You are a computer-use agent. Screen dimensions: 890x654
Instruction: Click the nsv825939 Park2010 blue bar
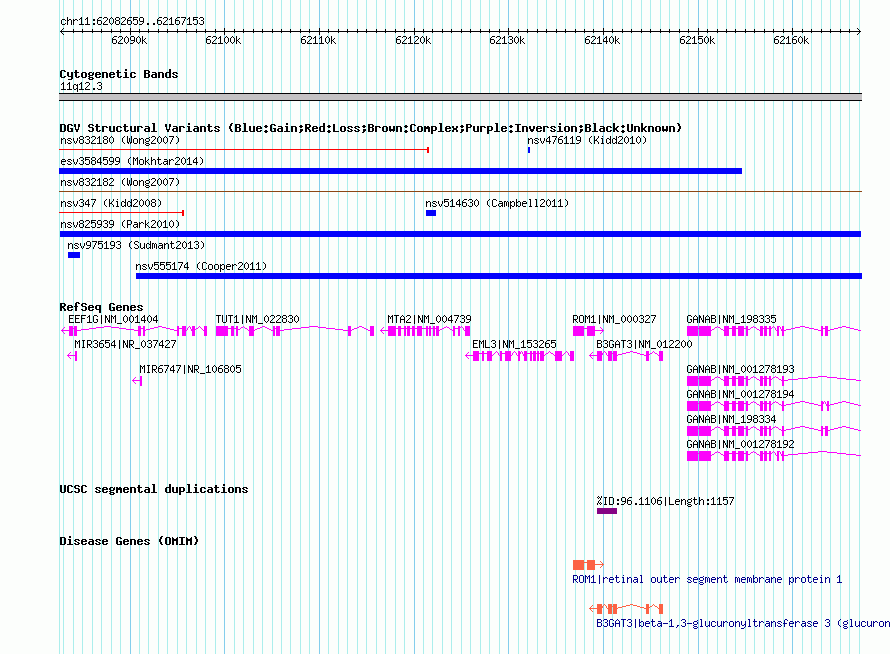tap(460, 234)
